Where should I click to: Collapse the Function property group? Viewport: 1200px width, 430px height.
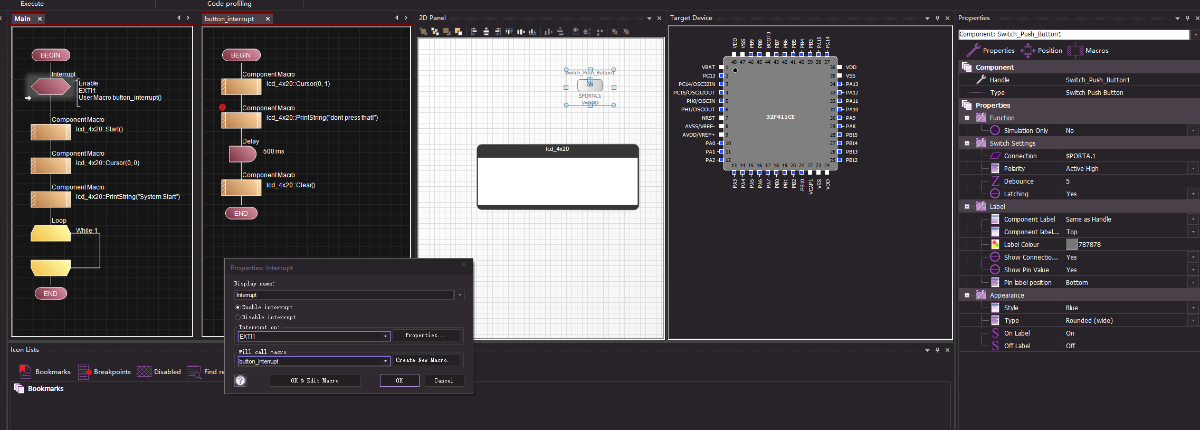(967, 118)
